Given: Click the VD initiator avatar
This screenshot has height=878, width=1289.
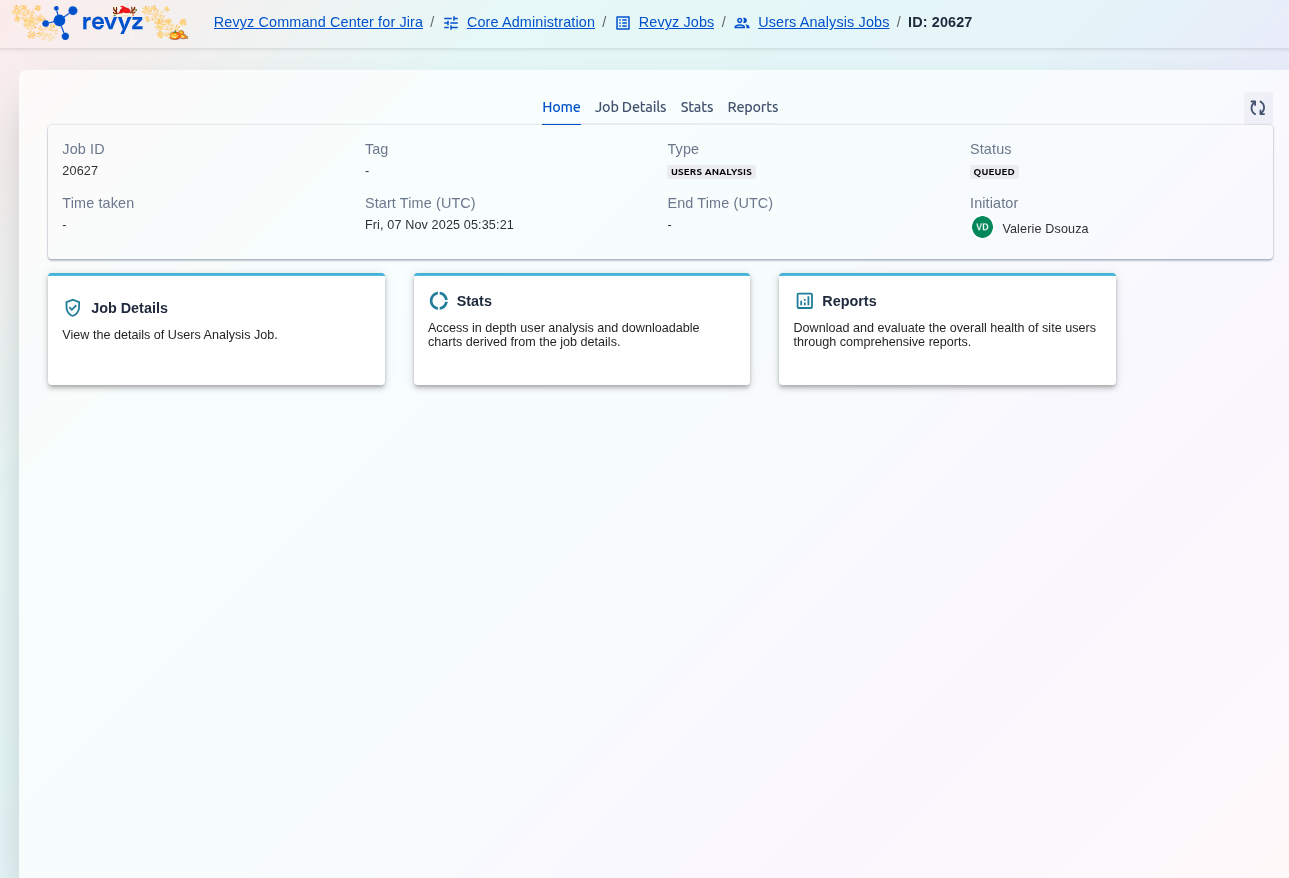Looking at the screenshot, I should pyautogui.click(x=982, y=228).
